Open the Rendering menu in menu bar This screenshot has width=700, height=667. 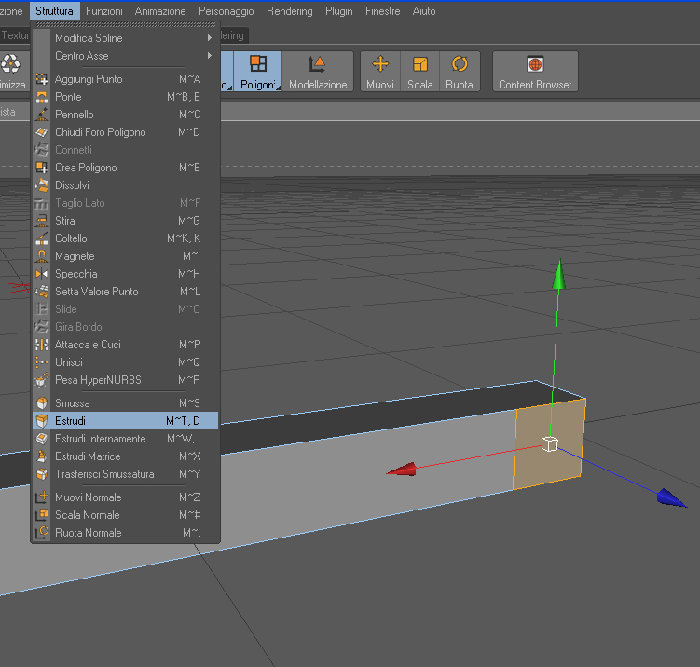pyautogui.click(x=290, y=11)
